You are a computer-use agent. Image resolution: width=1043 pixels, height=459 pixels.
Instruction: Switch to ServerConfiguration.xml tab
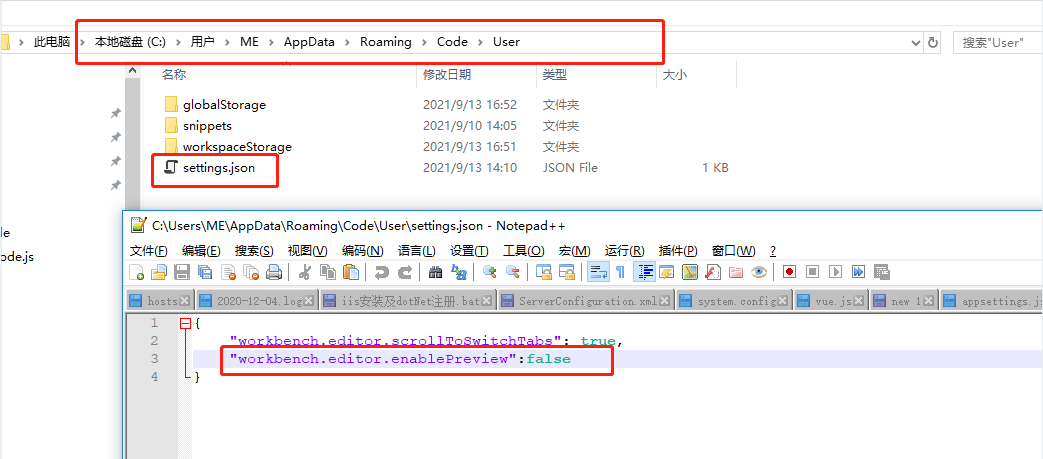click(x=586, y=301)
